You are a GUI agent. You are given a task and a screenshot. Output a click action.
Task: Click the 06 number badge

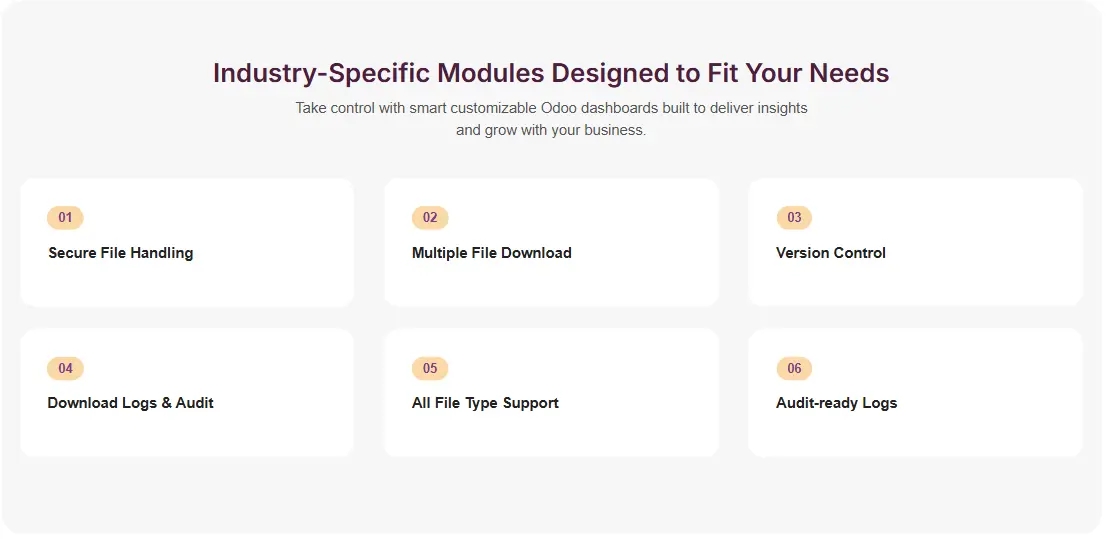coord(794,368)
